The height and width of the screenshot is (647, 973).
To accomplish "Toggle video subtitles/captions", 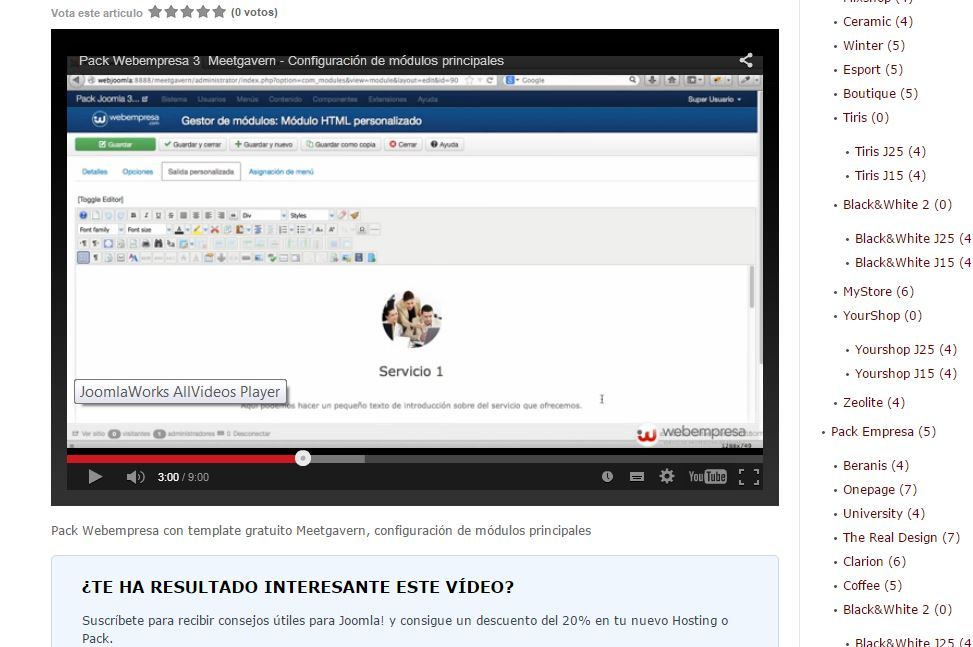I will point(637,476).
